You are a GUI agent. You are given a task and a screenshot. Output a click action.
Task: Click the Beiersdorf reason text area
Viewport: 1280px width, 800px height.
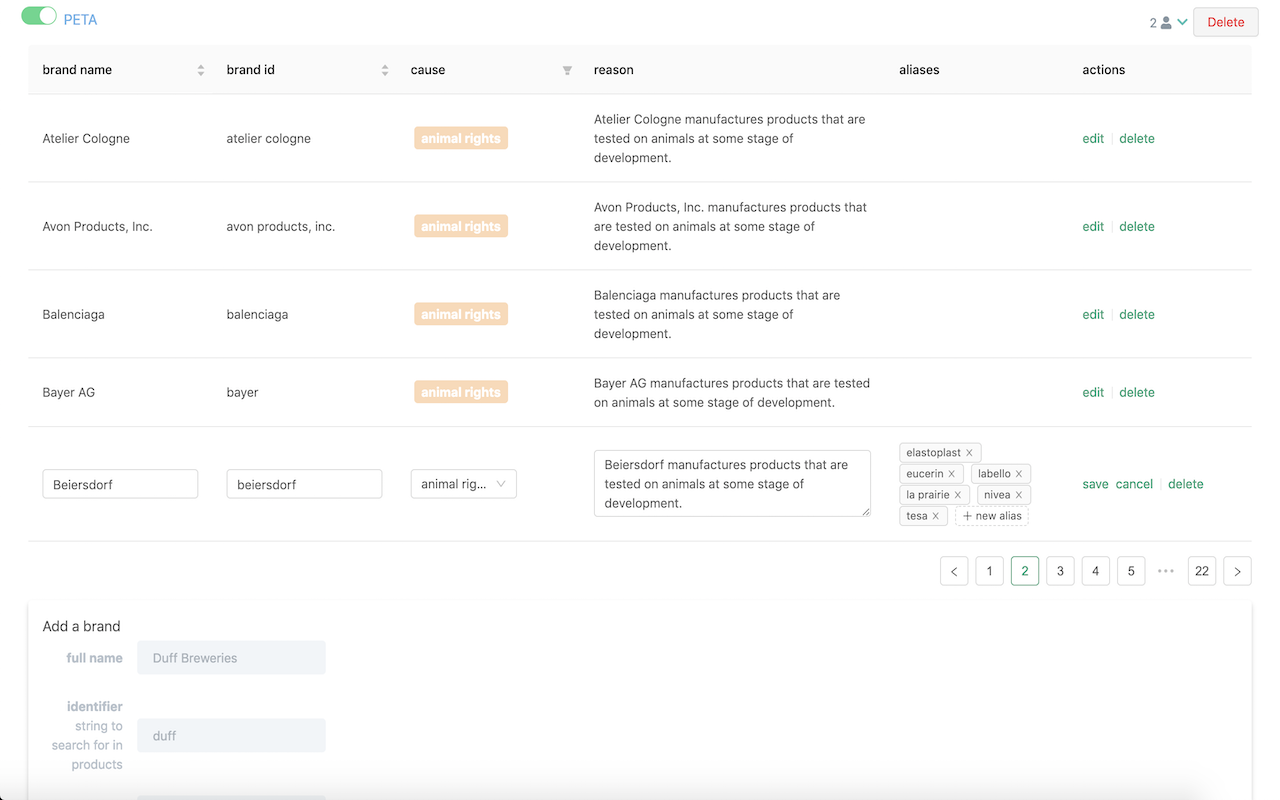tap(732, 484)
